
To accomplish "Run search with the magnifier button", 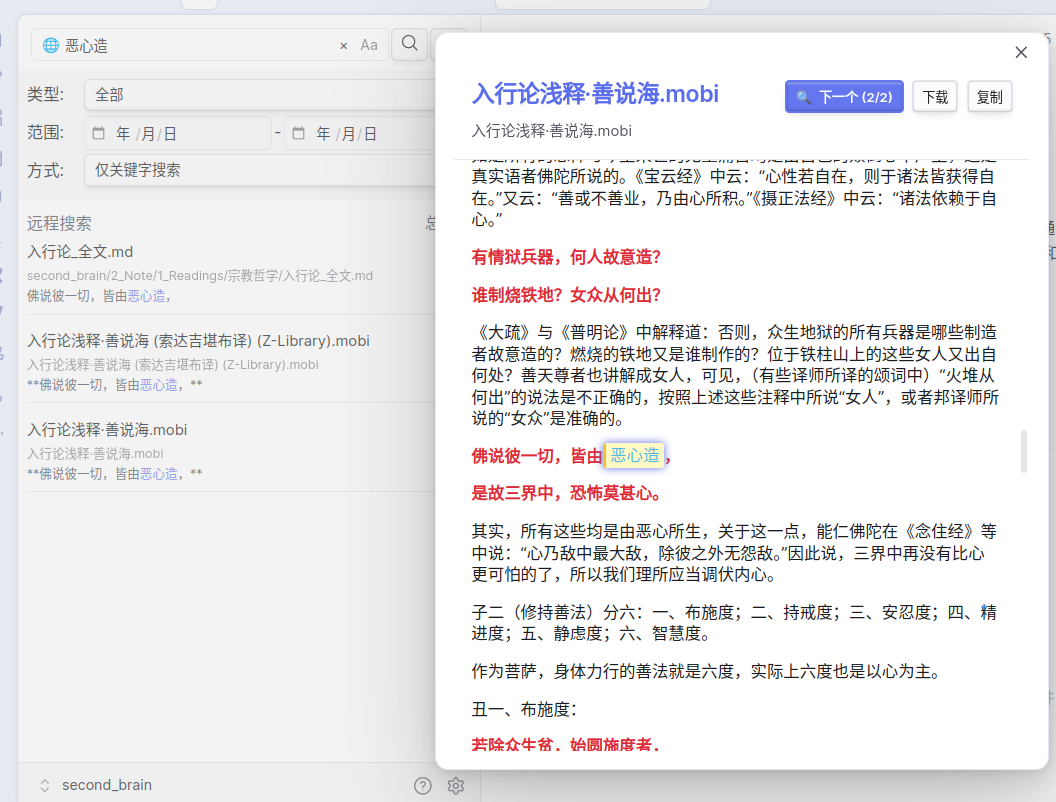I will click(409, 44).
